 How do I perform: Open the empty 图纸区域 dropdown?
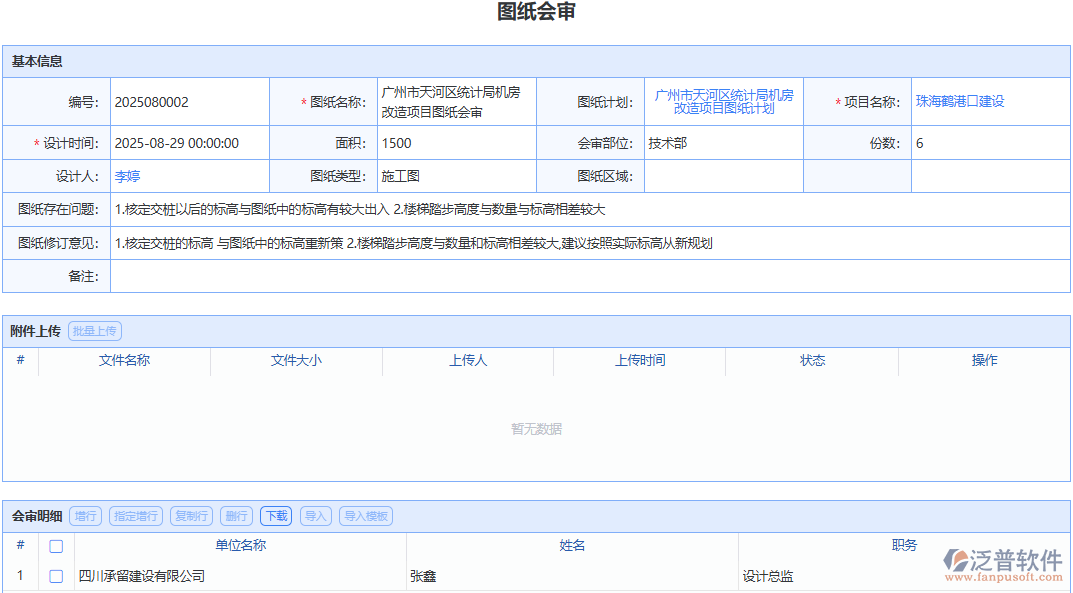(x=725, y=175)
